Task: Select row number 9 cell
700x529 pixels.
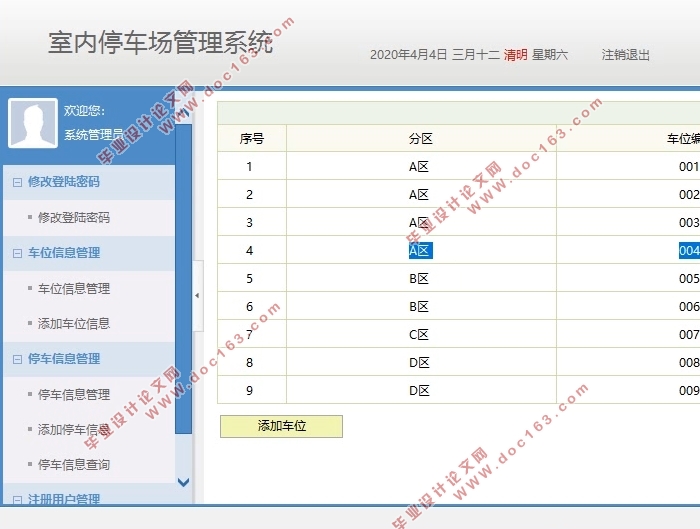Action: 250,391
